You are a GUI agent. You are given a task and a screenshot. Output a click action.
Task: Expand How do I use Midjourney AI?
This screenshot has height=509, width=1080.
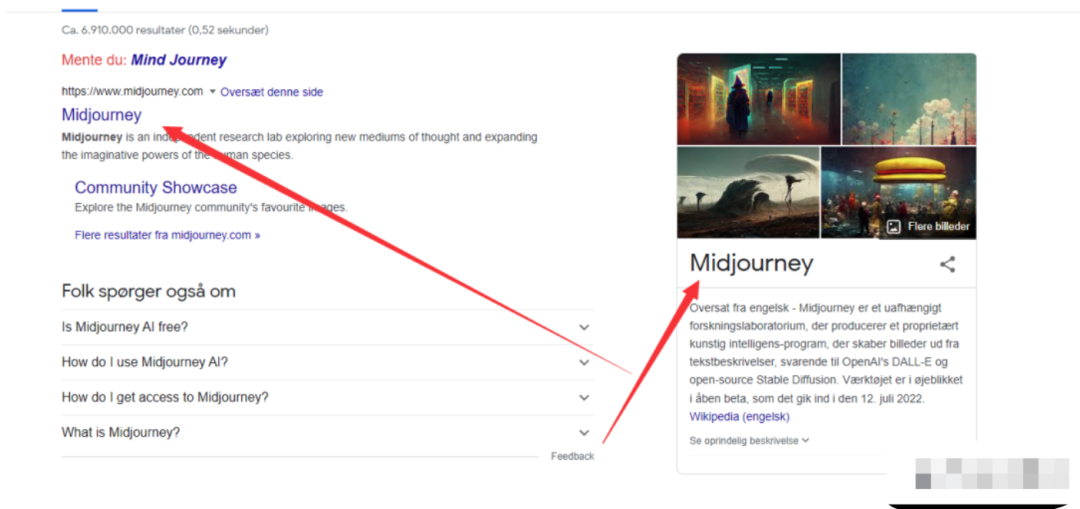coord(327,362)
